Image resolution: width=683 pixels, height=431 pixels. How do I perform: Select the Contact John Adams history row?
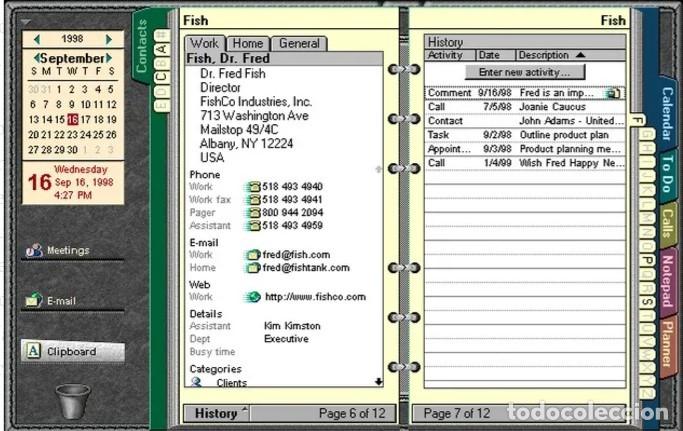525,121
